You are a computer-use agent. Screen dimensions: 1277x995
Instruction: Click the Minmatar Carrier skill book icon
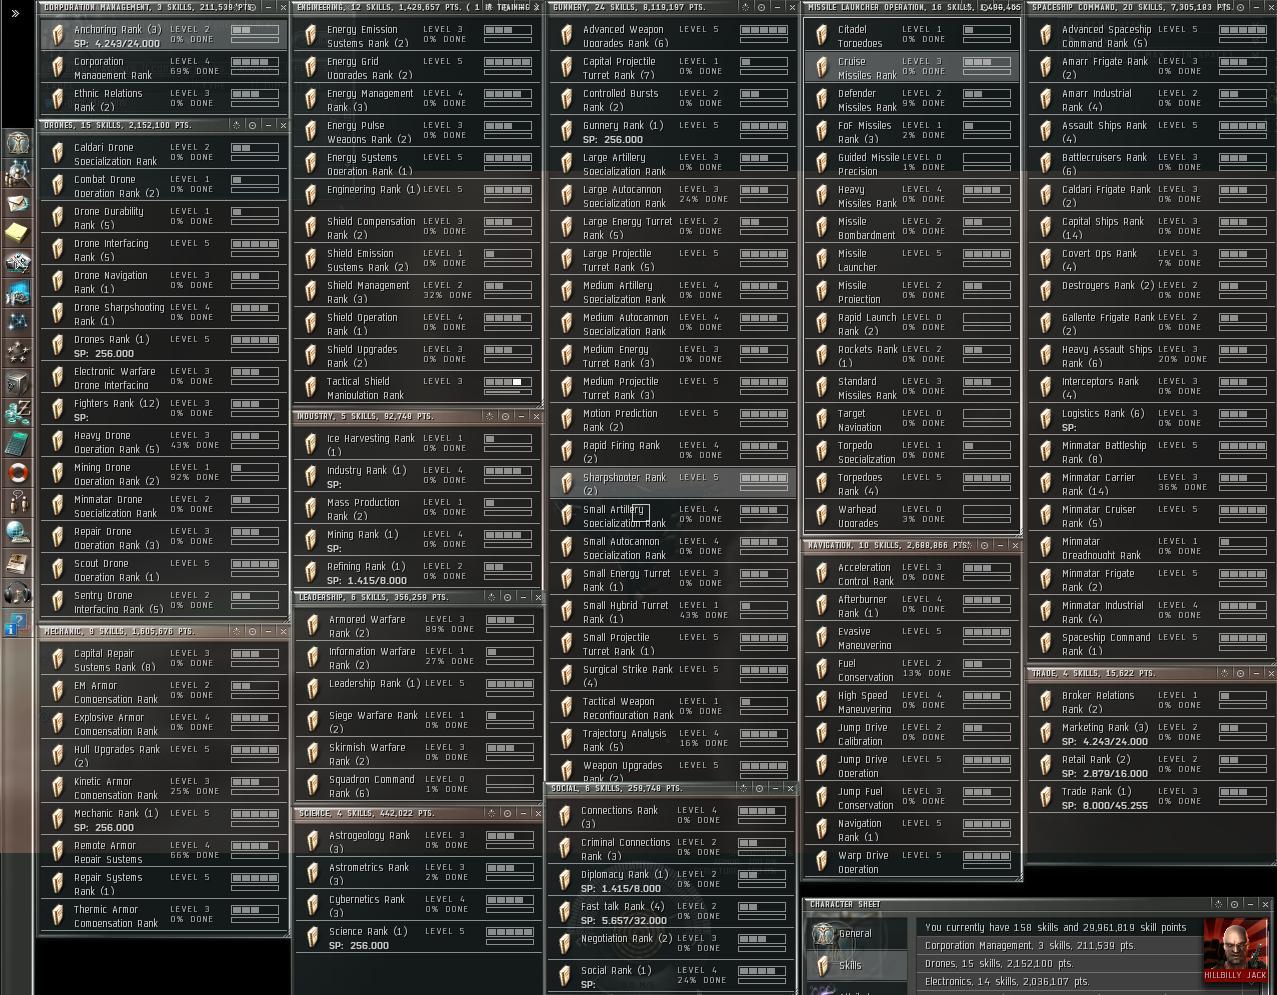pos(1046,484)
